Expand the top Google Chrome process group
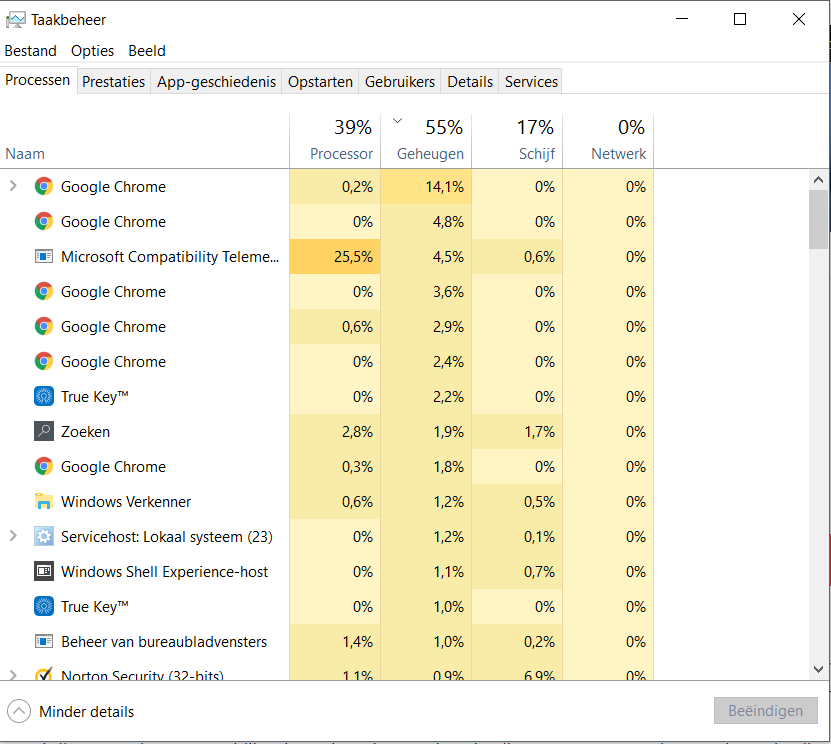Screen dimensions: 831x744 (x=13, y=186)
